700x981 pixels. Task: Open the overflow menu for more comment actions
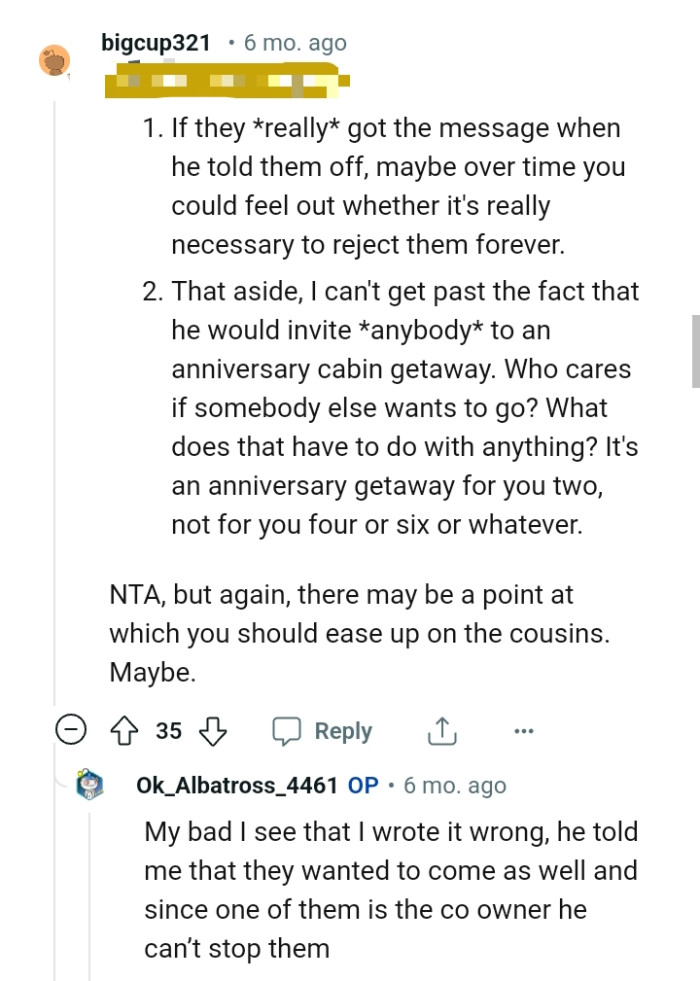click(523, 731)
